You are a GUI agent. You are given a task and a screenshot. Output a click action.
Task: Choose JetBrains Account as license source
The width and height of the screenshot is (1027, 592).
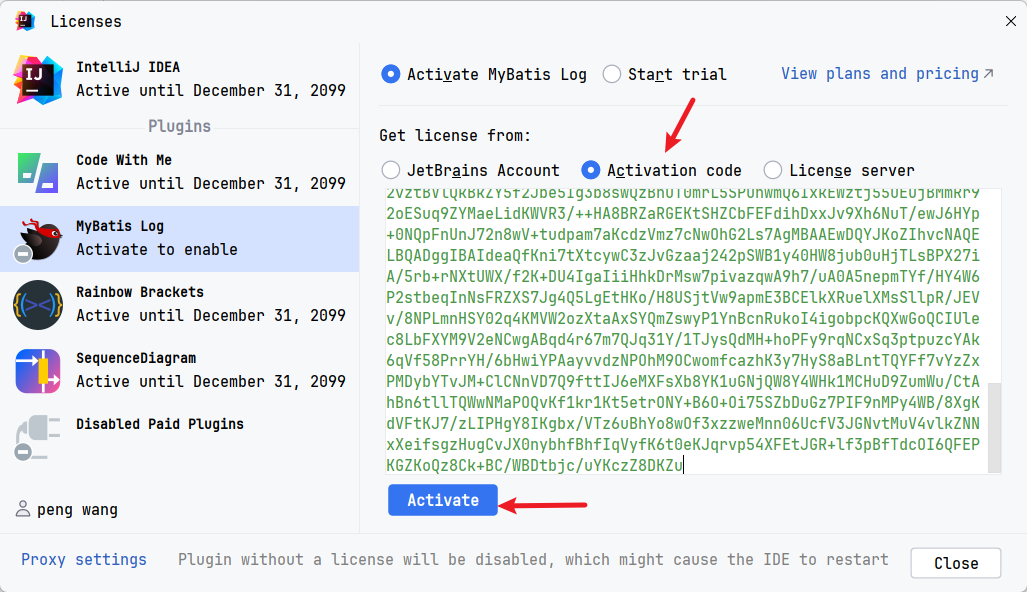[x=391, y=170]
